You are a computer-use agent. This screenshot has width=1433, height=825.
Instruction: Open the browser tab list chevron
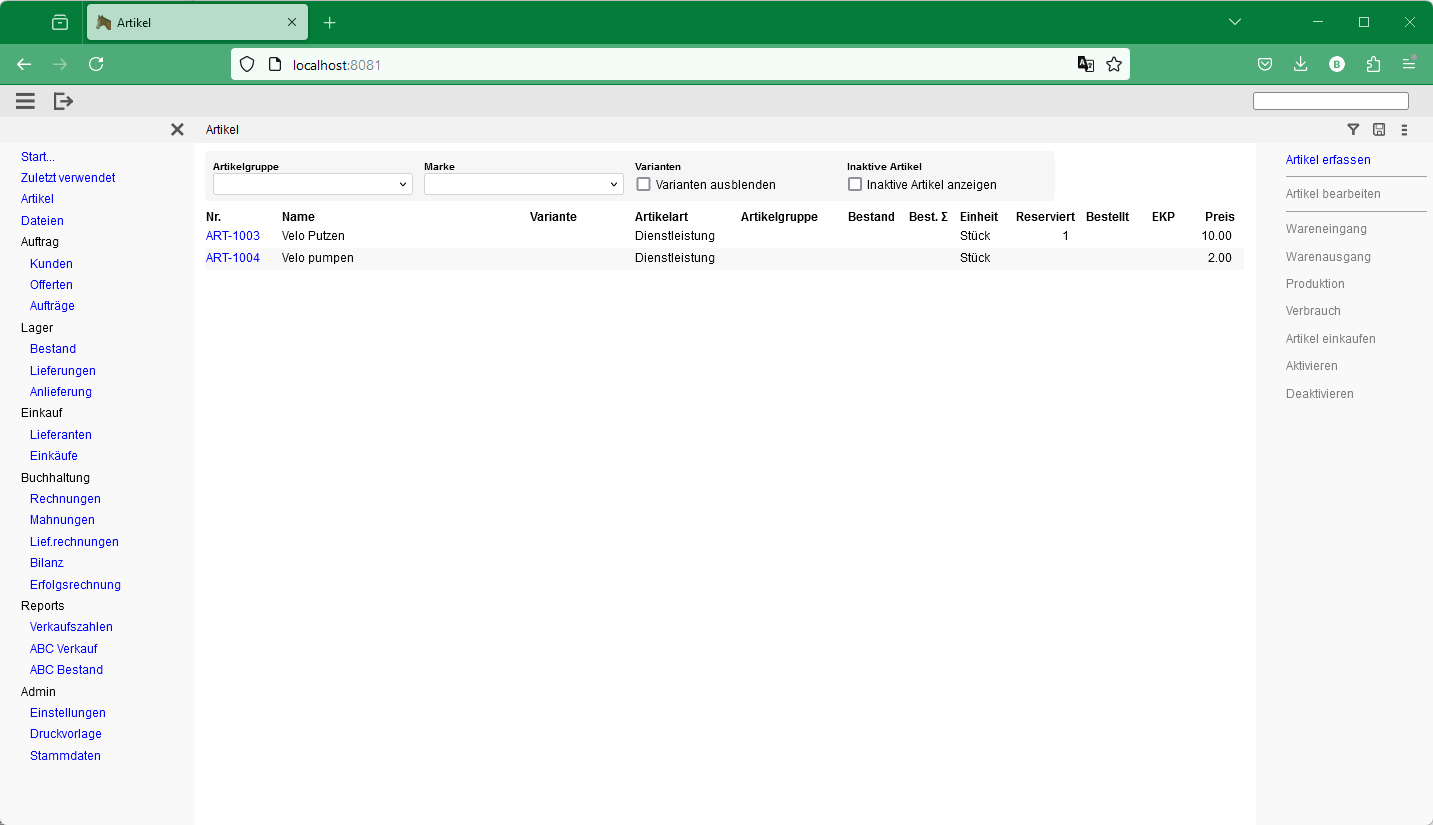click(x=1234, y=22)
